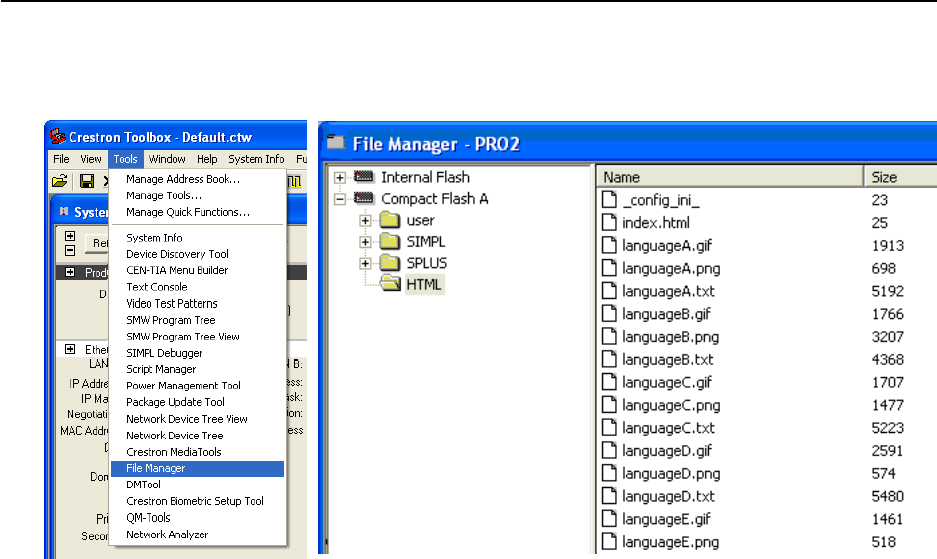The height and width of the screenshot is (559, 937).
Task: Click the file icon beside languageC.txt
Action: pos(609,427)
